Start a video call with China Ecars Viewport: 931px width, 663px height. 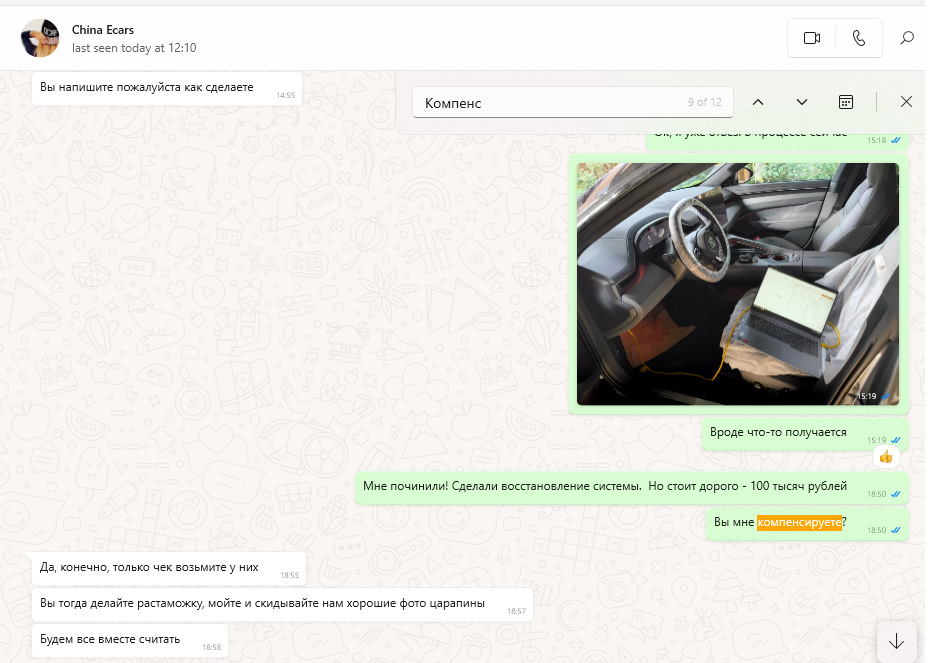point(812,38)
